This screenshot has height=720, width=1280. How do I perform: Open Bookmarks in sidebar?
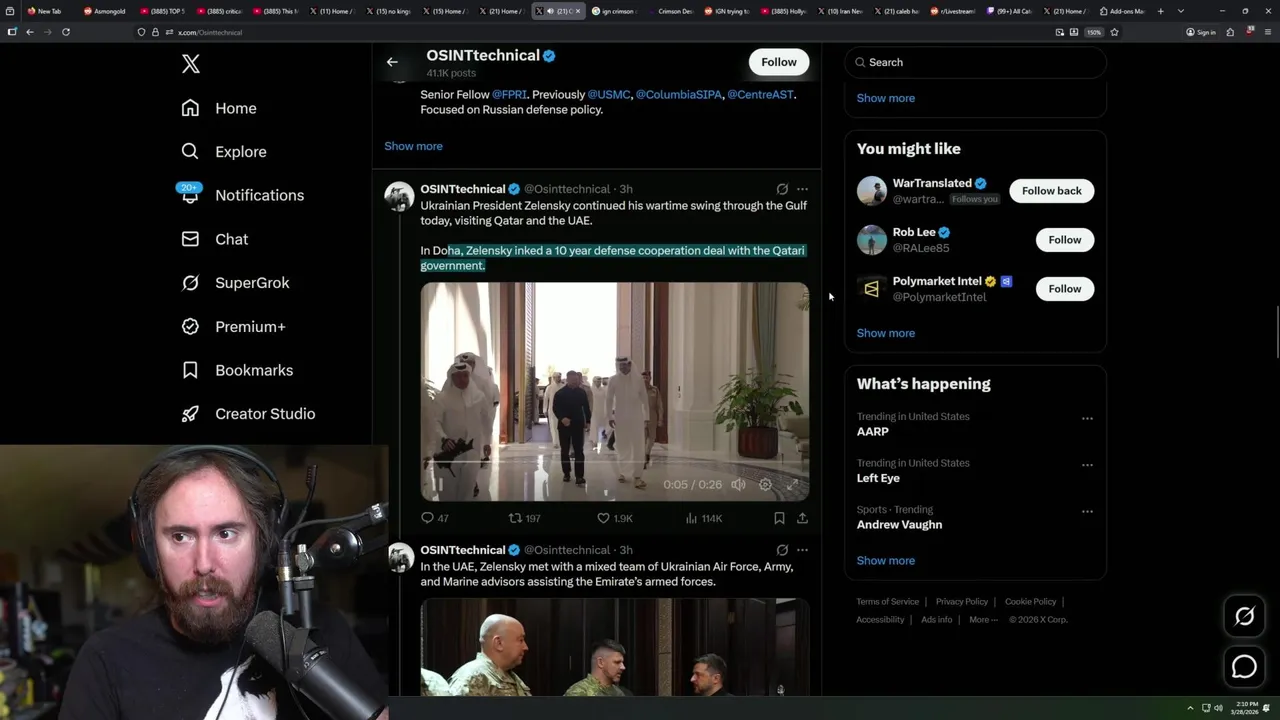click(237, 370)
